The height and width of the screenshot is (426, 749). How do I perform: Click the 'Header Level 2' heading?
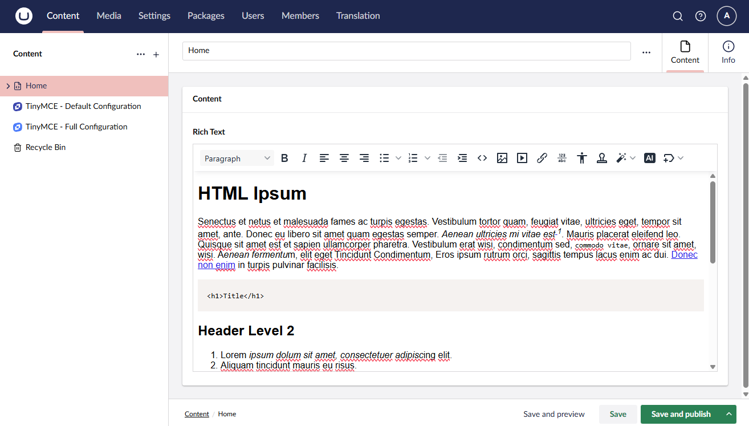tap(246, 330)
